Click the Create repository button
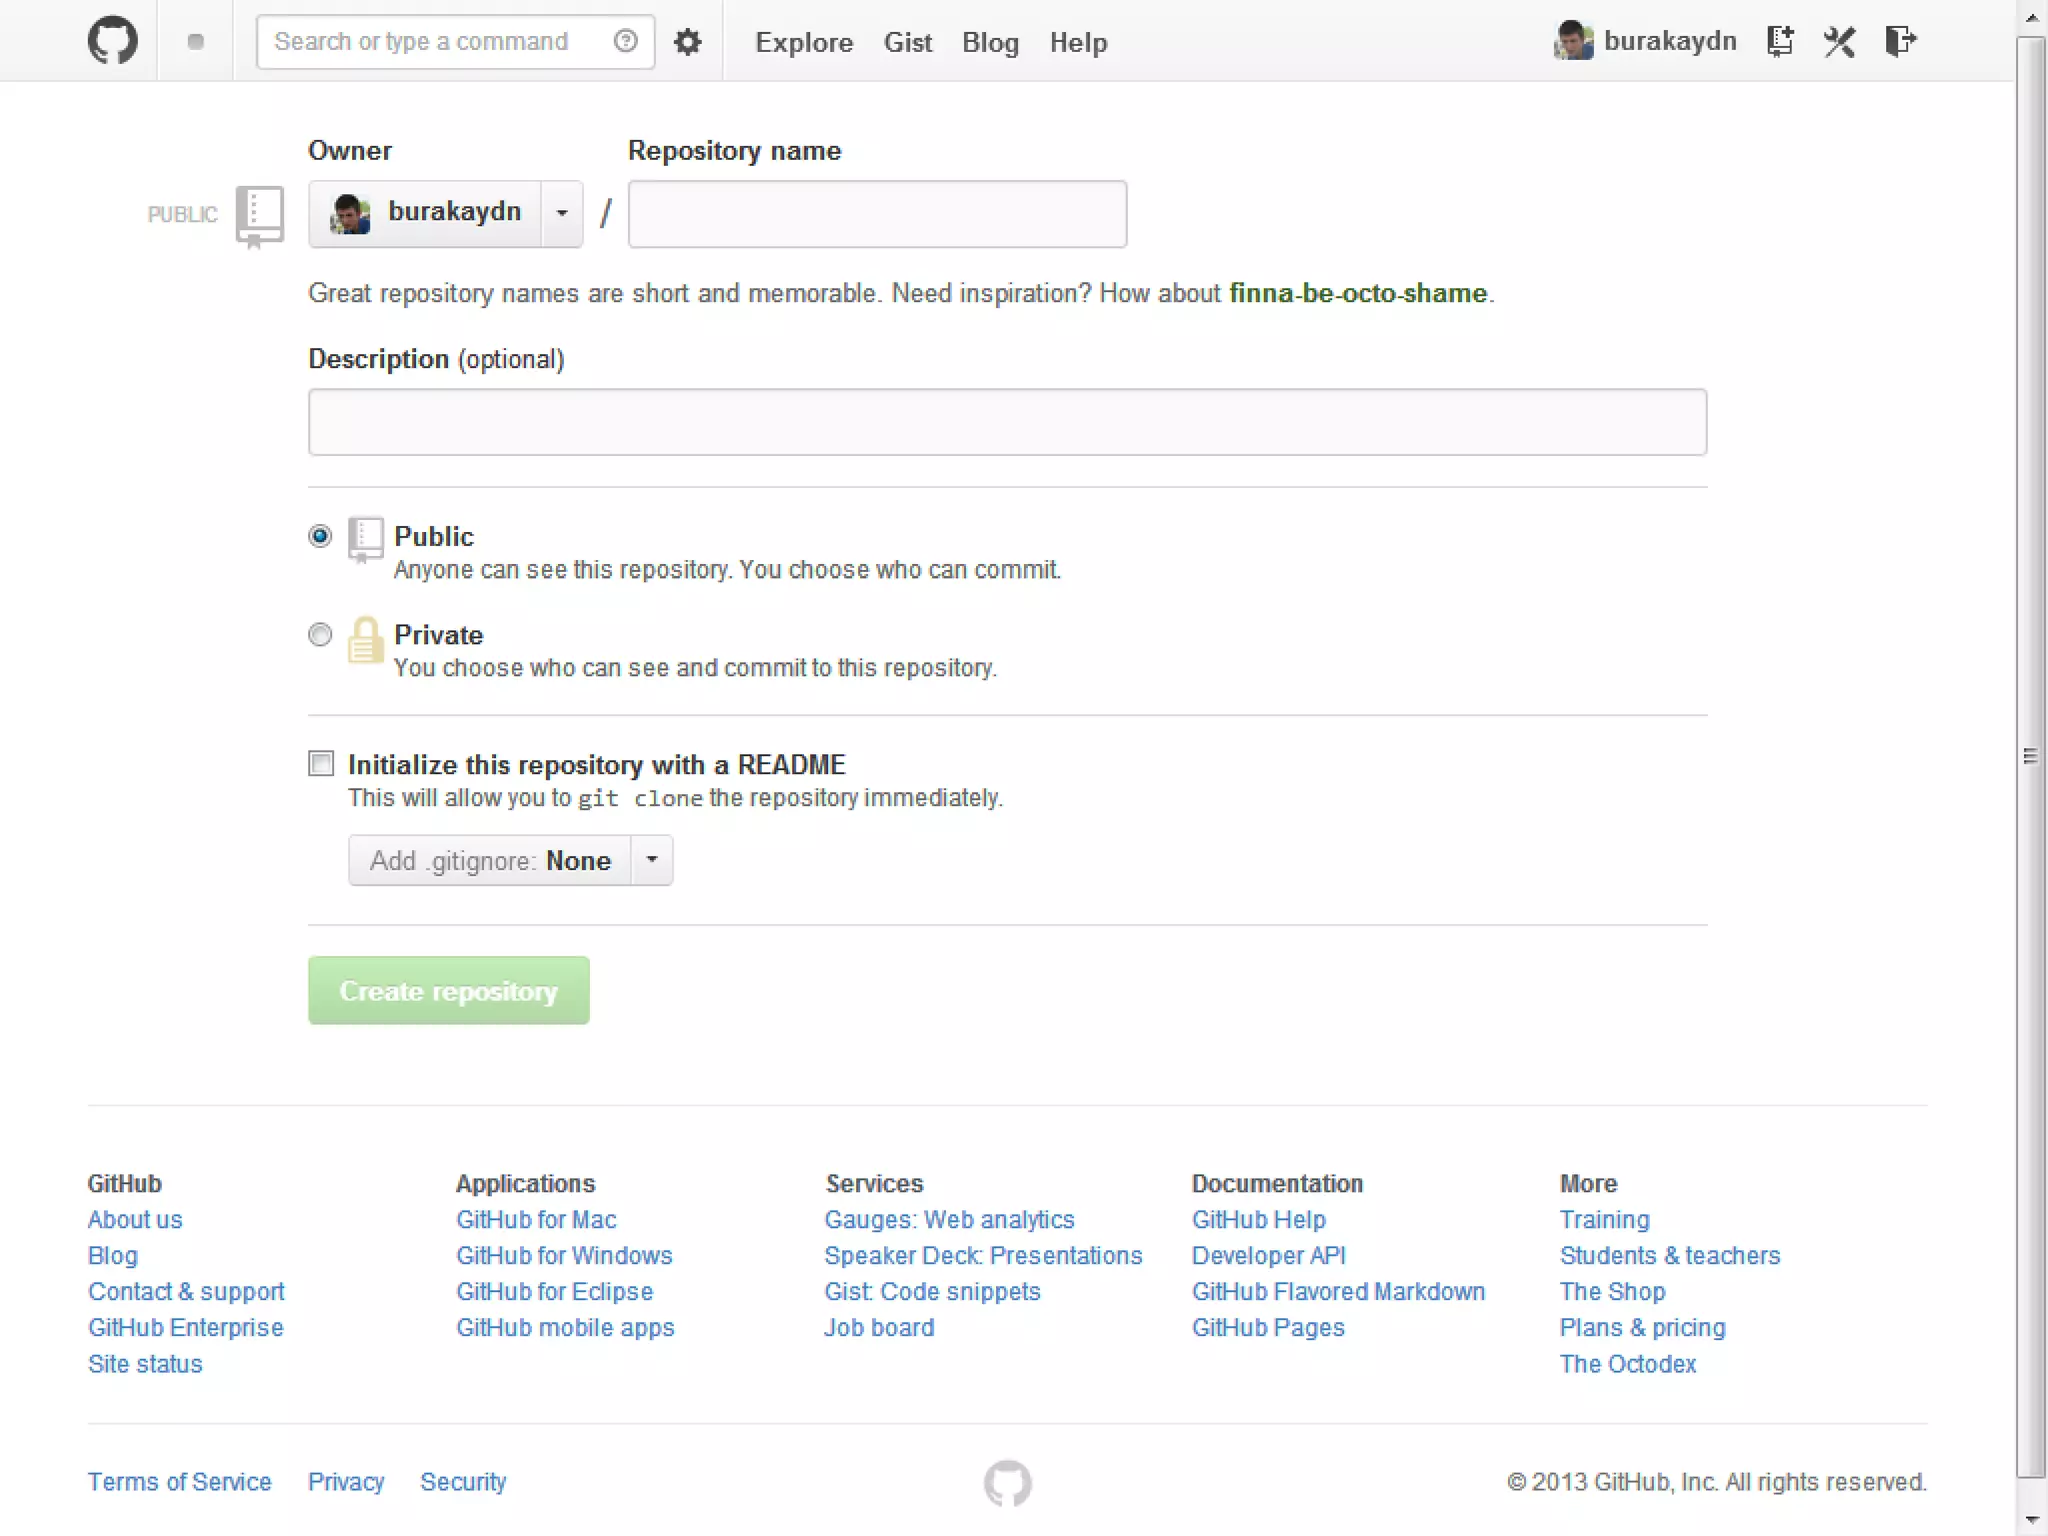Image resolution: width=2048 pixels, height=1536 pixels. click(x=449, y=990)
